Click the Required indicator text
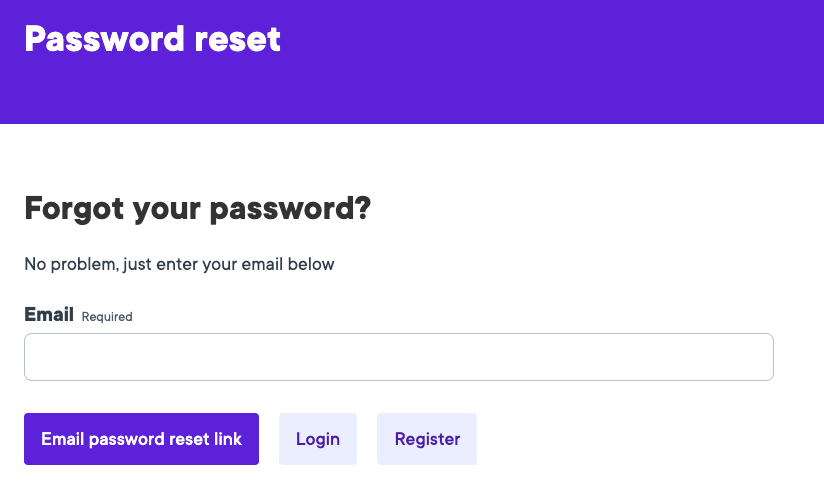 [107, 317]
